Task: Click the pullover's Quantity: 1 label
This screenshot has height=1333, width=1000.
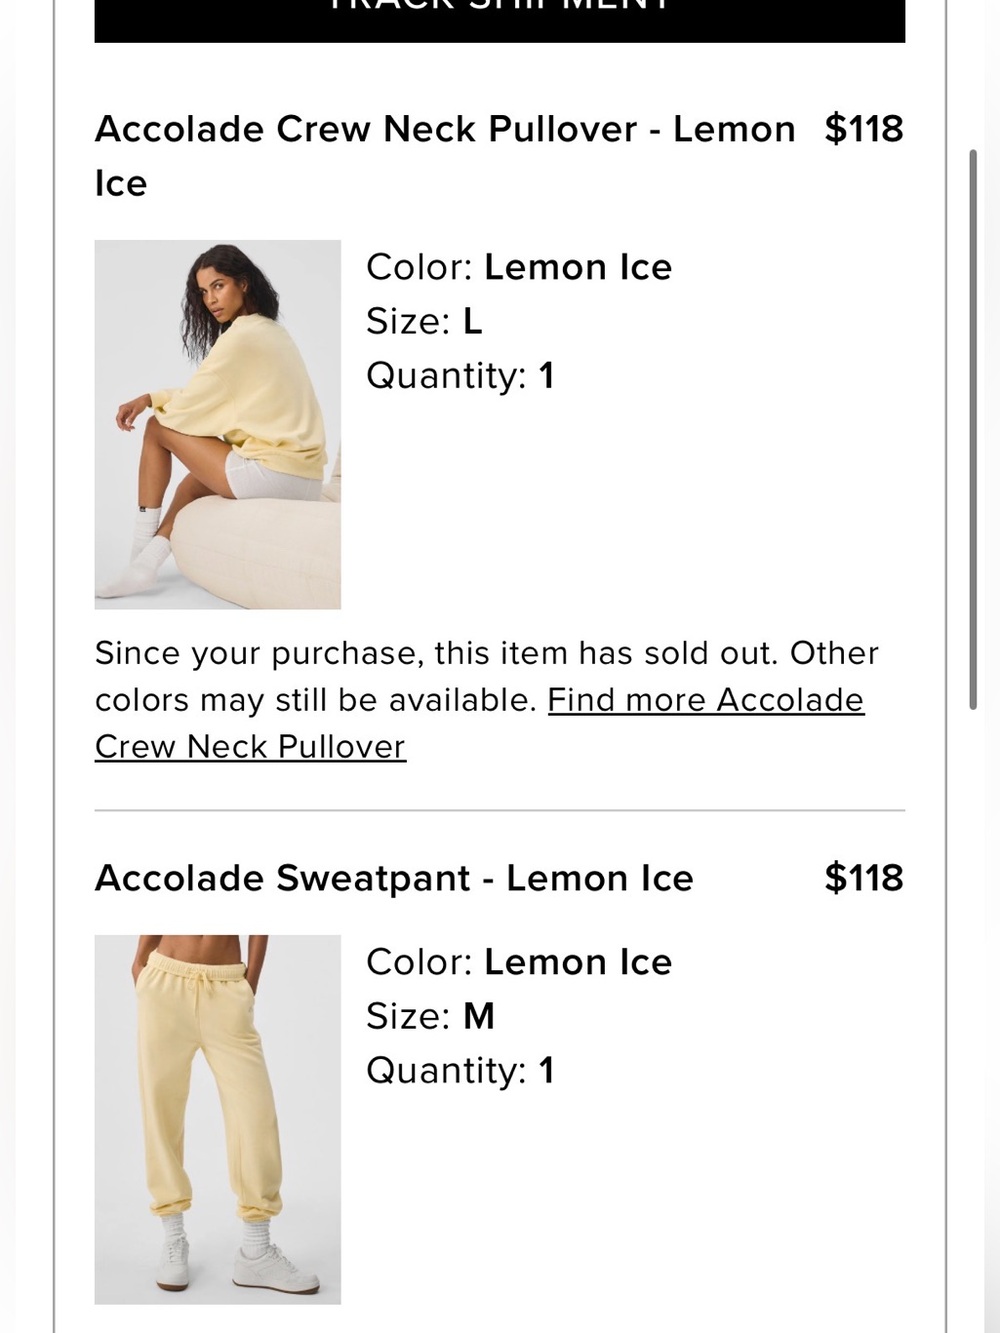Action: click(x=460, y=376)
